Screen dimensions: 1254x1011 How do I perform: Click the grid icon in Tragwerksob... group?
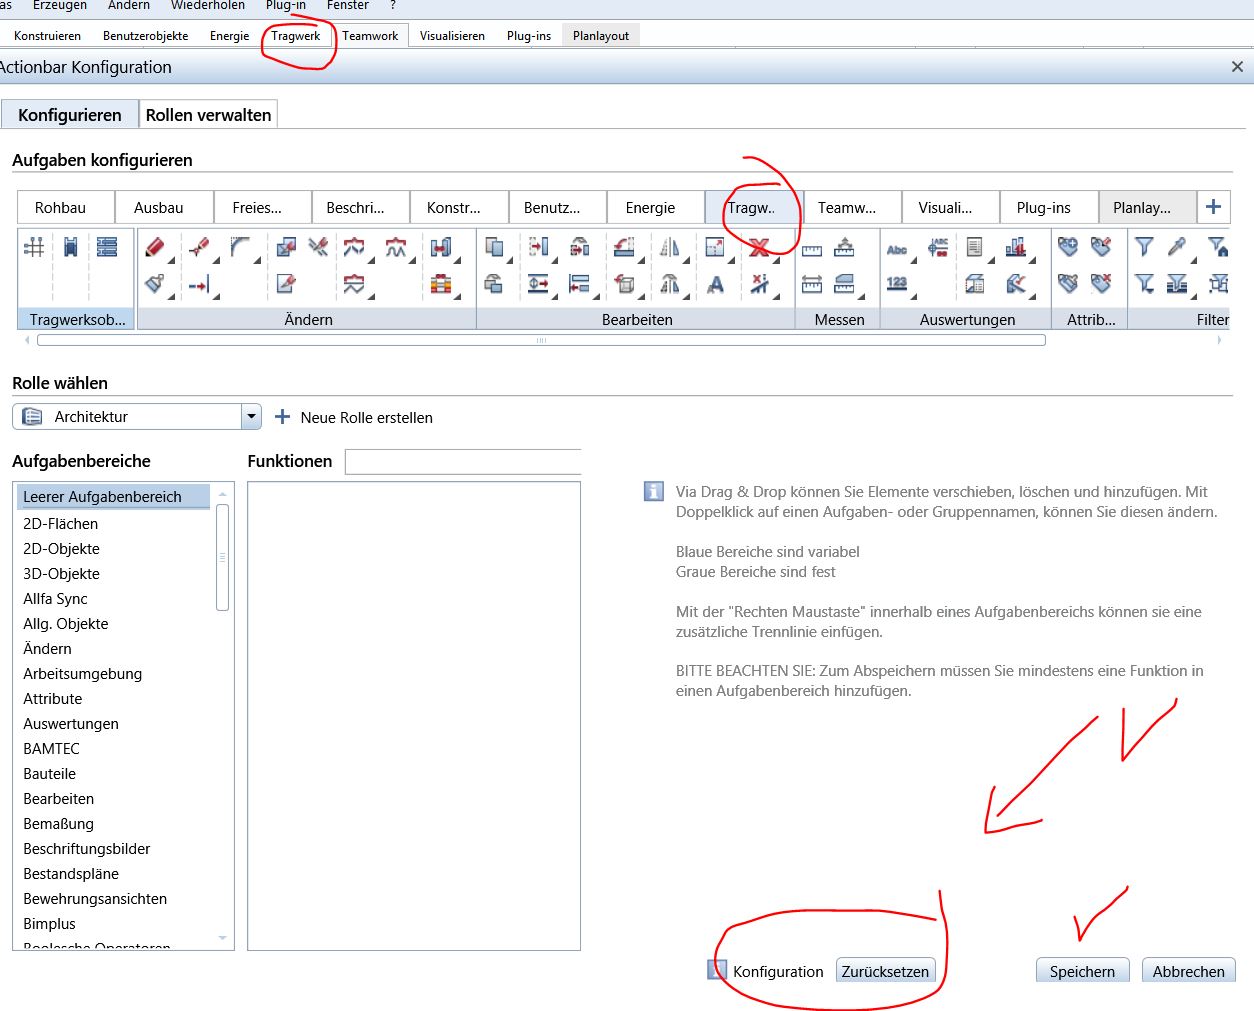pyautogui.click(x=34, y=246)
